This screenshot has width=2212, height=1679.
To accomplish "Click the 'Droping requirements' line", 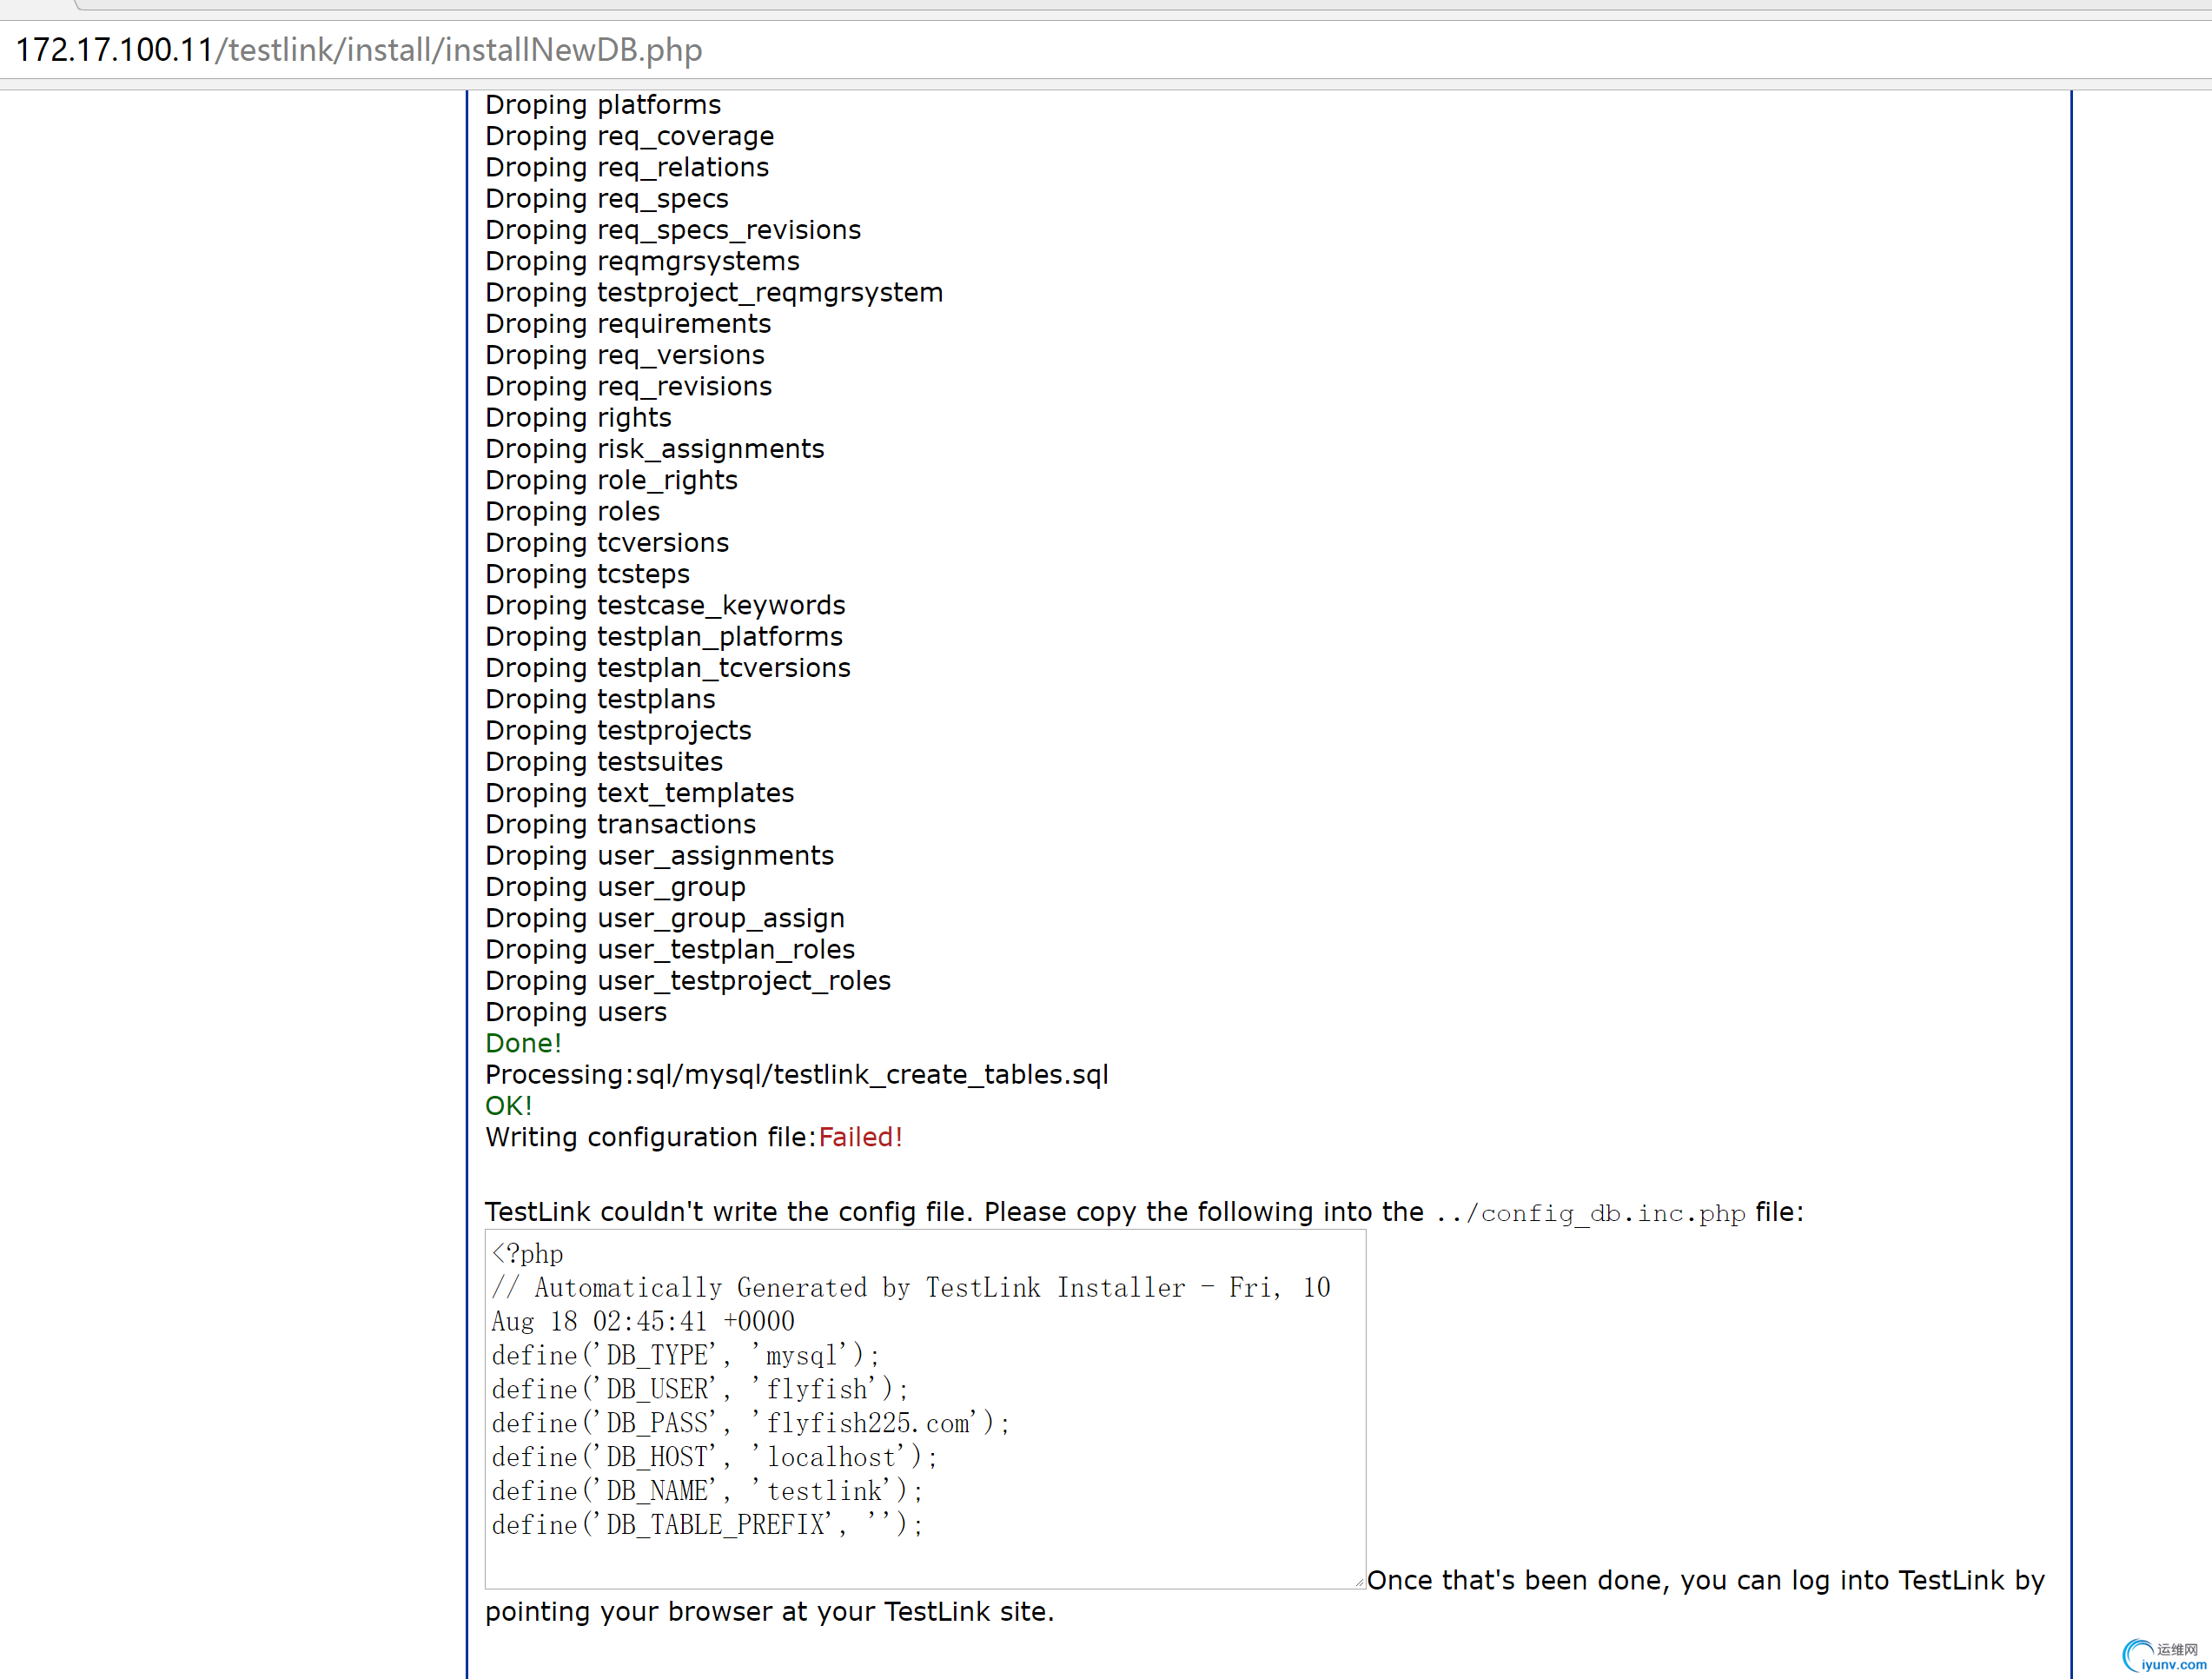I will [x=628, y=324].
